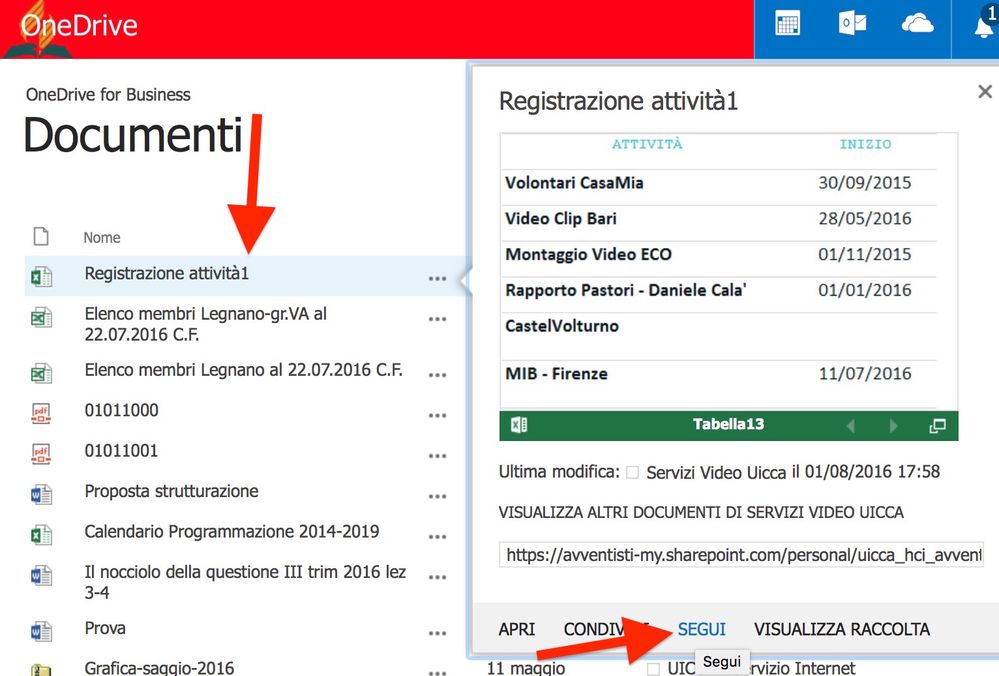The height and width of the screenshot is (676, 999).
Task: Click Excel icon of Elenco membri Legnano al 22.07.2016
Action: pos(42,373)
